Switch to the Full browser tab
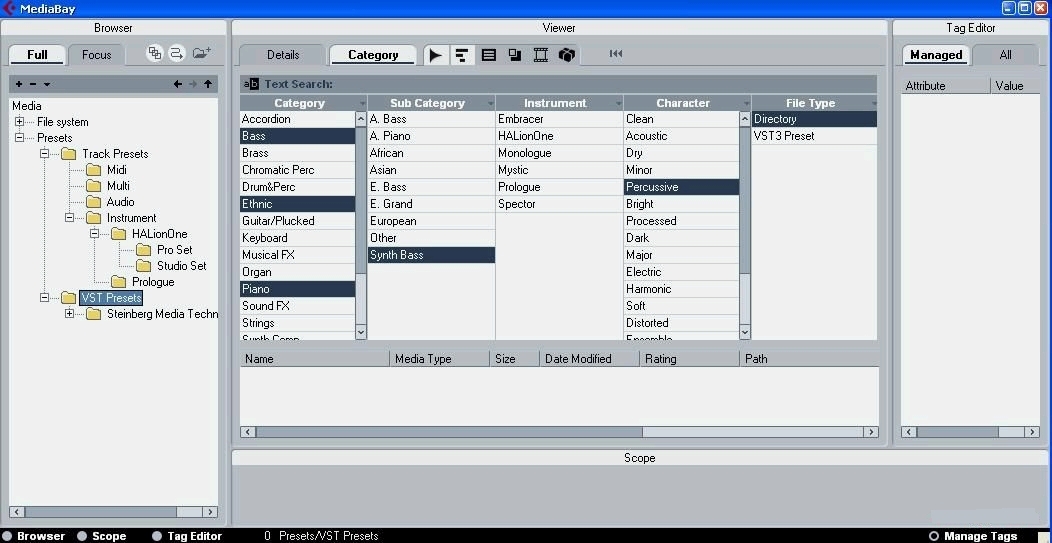1052x543 pixels. click(38, 54)
